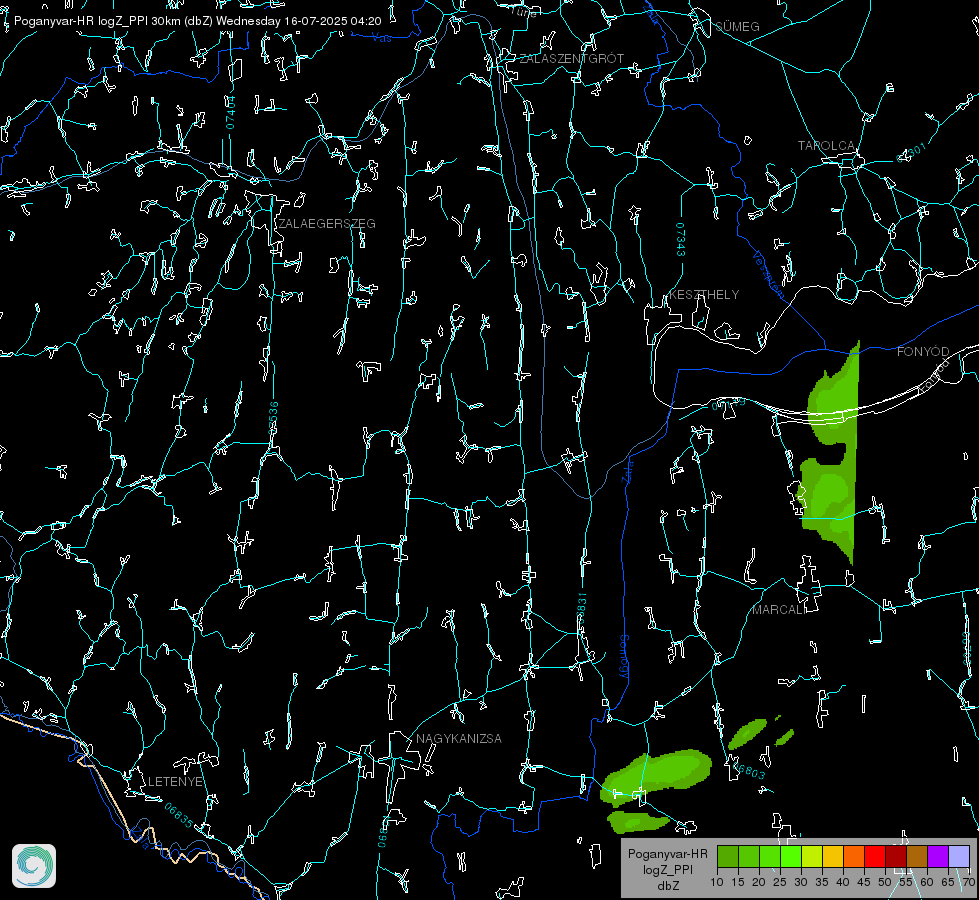Screen dimensions: 979x900
Task: Select the 65-70 dBZ lavender swatch
Action: click(959, 856)
